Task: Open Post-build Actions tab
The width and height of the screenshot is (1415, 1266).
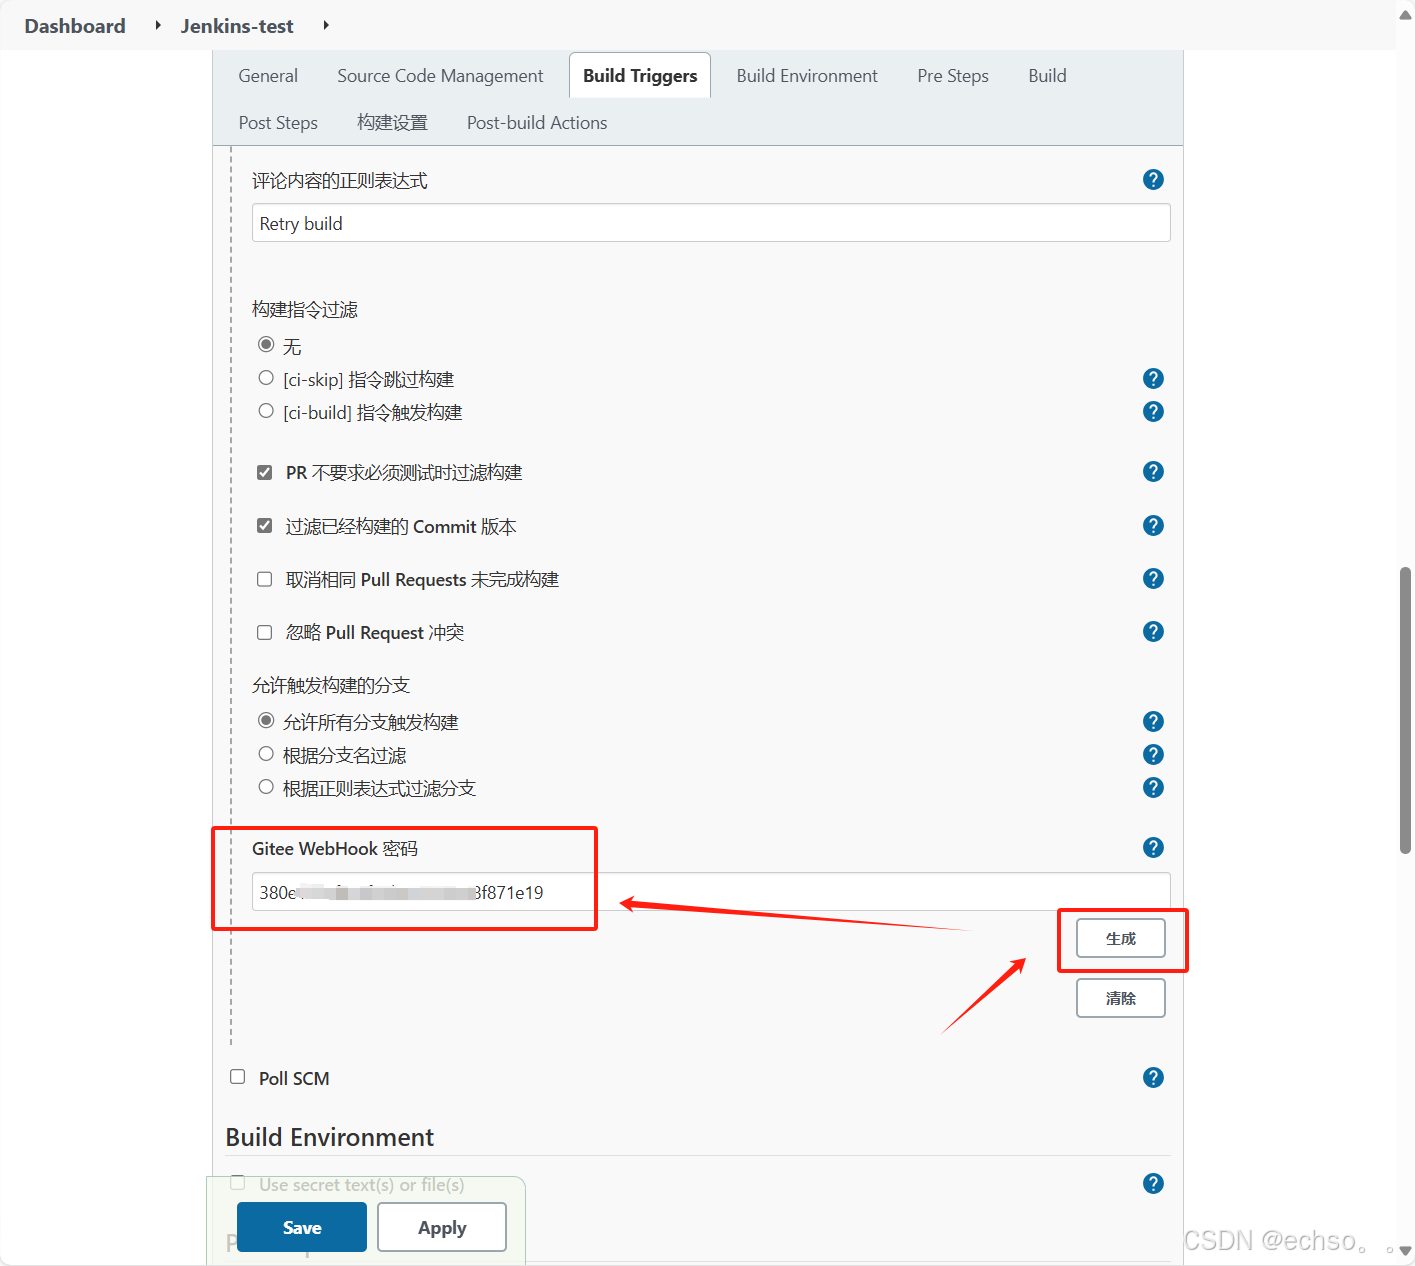Action: point(537,123)
